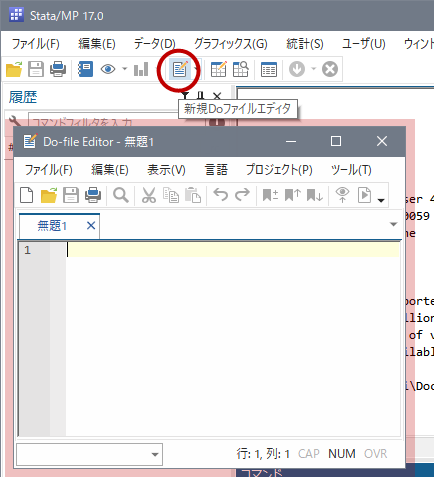Screen dimensions: 434x477
Task: Click the Save icon in Stata main toolbar
Action: [36, 69]
